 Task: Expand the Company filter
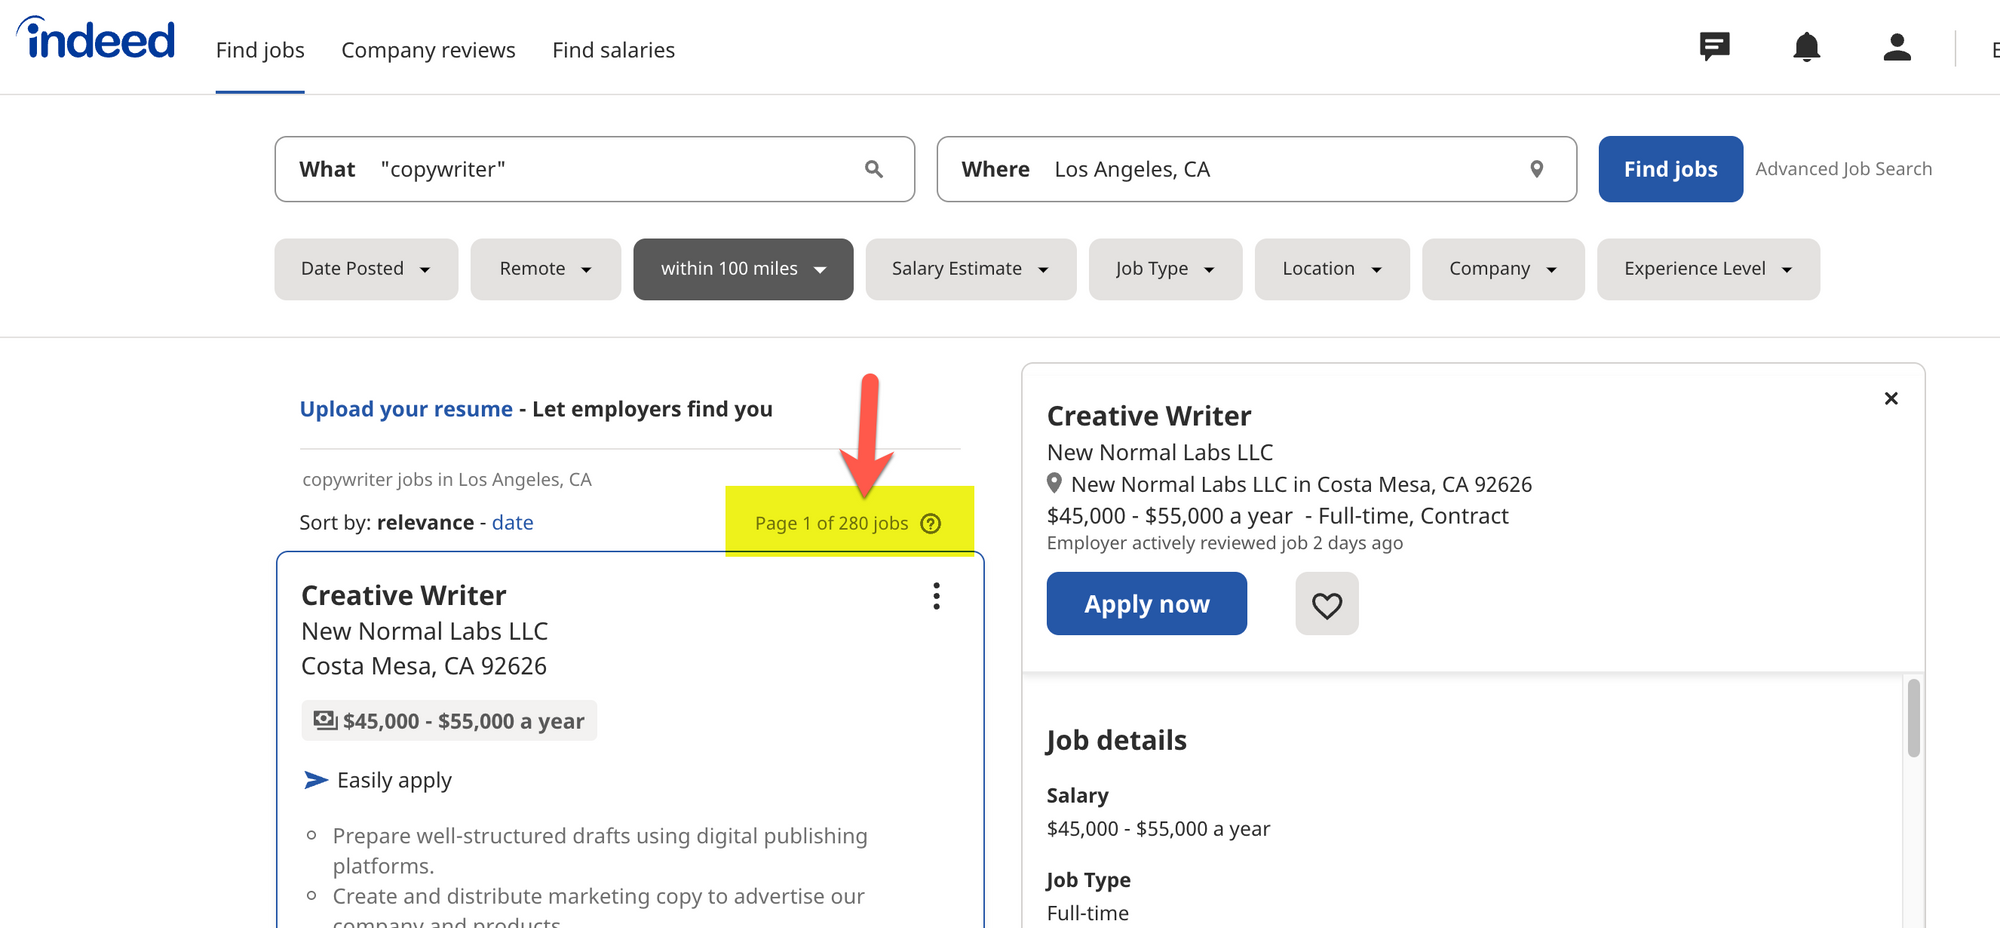pos(1504,269)
